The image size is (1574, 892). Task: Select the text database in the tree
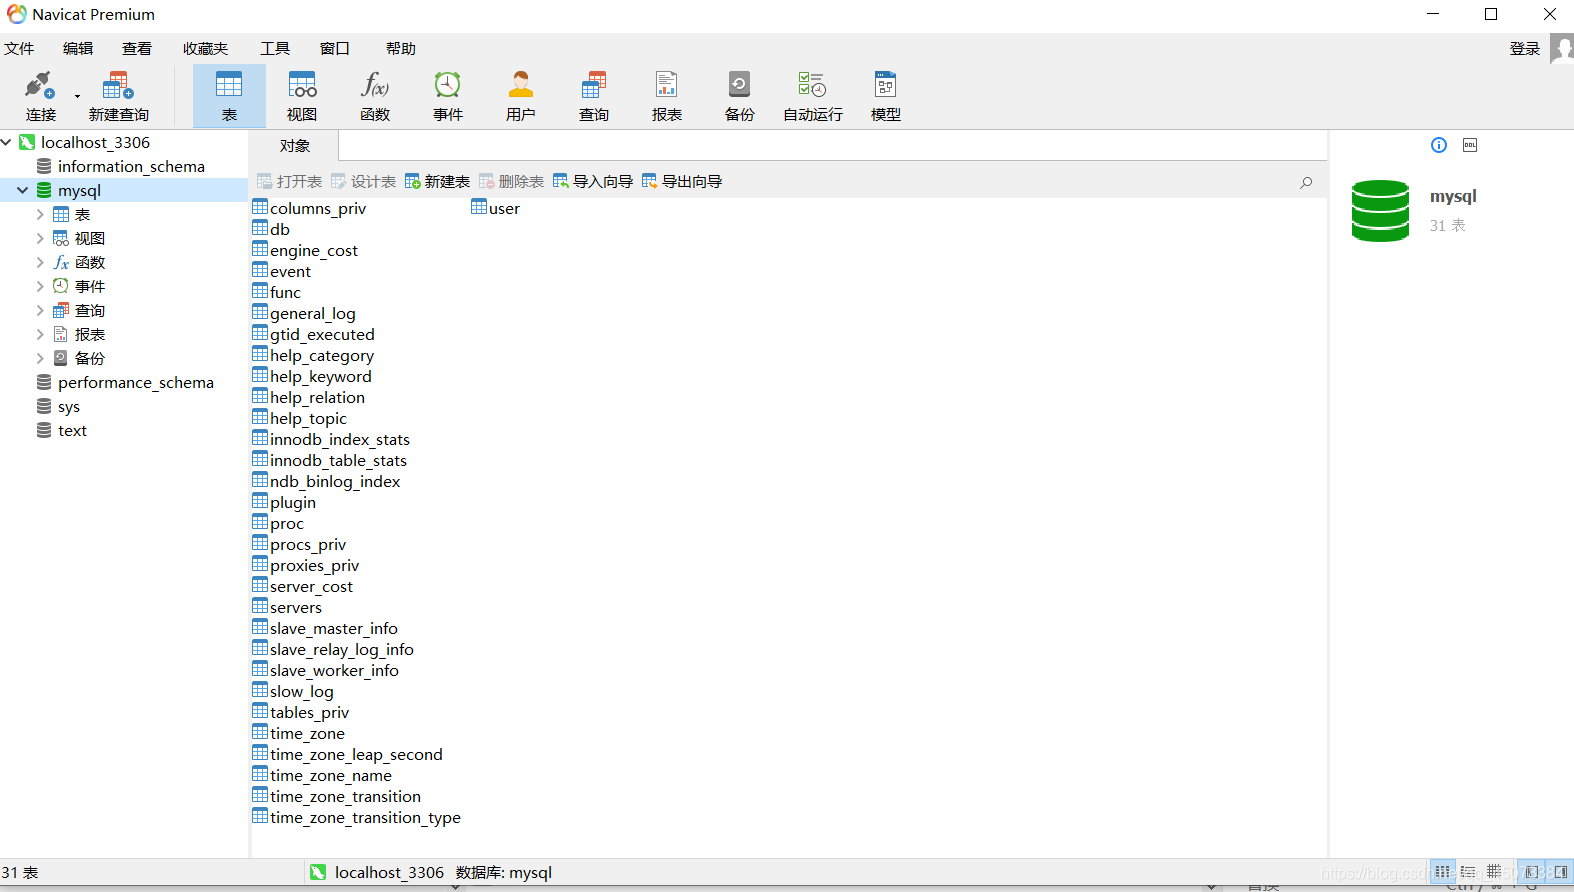tap(72, 430)
